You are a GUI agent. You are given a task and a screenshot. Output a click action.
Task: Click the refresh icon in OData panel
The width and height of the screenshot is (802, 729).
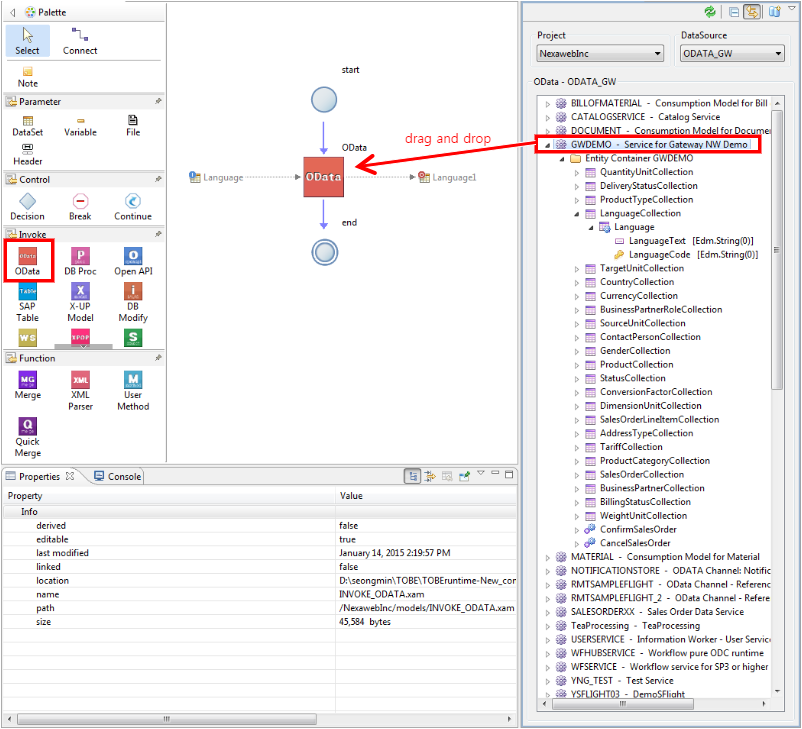(x=710, y=12)
